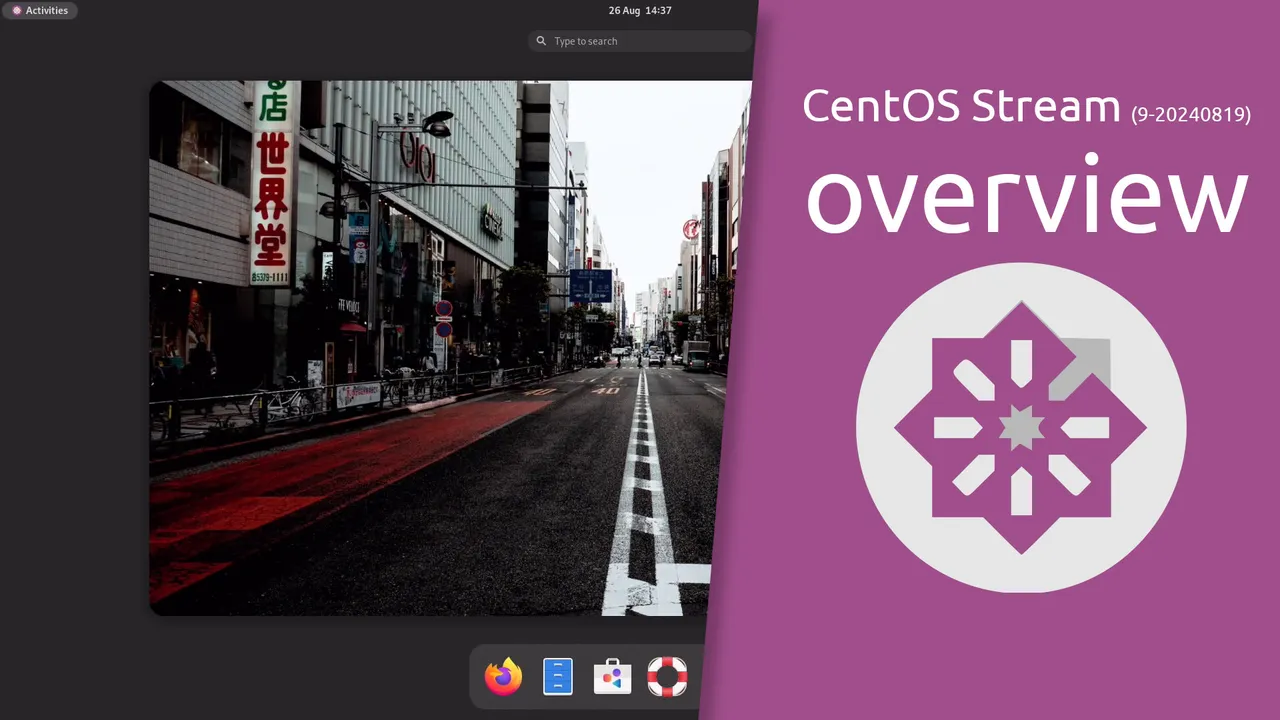Screen dimensions: 1280x720
Task: Open Firefox from the dash
Action: click(504, 677)
